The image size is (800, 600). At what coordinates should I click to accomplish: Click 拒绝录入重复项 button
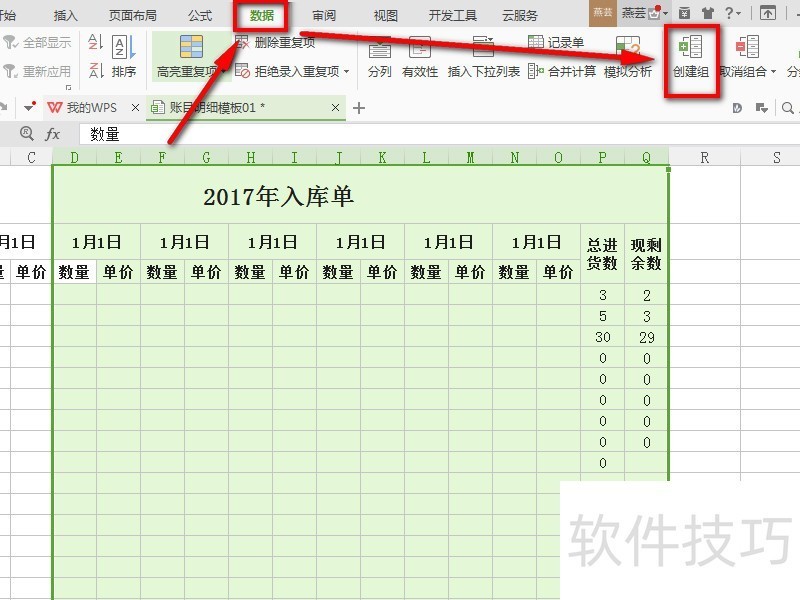[288, 71]
